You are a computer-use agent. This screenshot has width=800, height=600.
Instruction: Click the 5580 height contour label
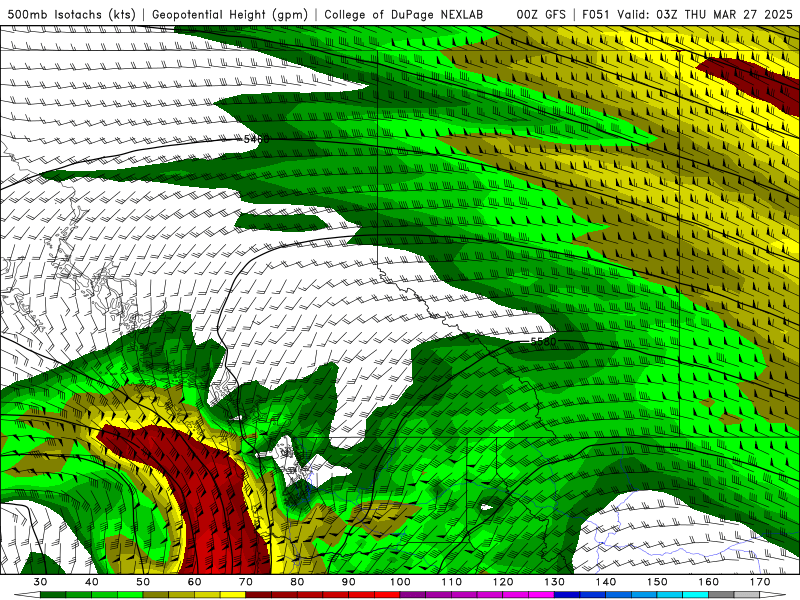pyautogui.click(x=543, y=341)
